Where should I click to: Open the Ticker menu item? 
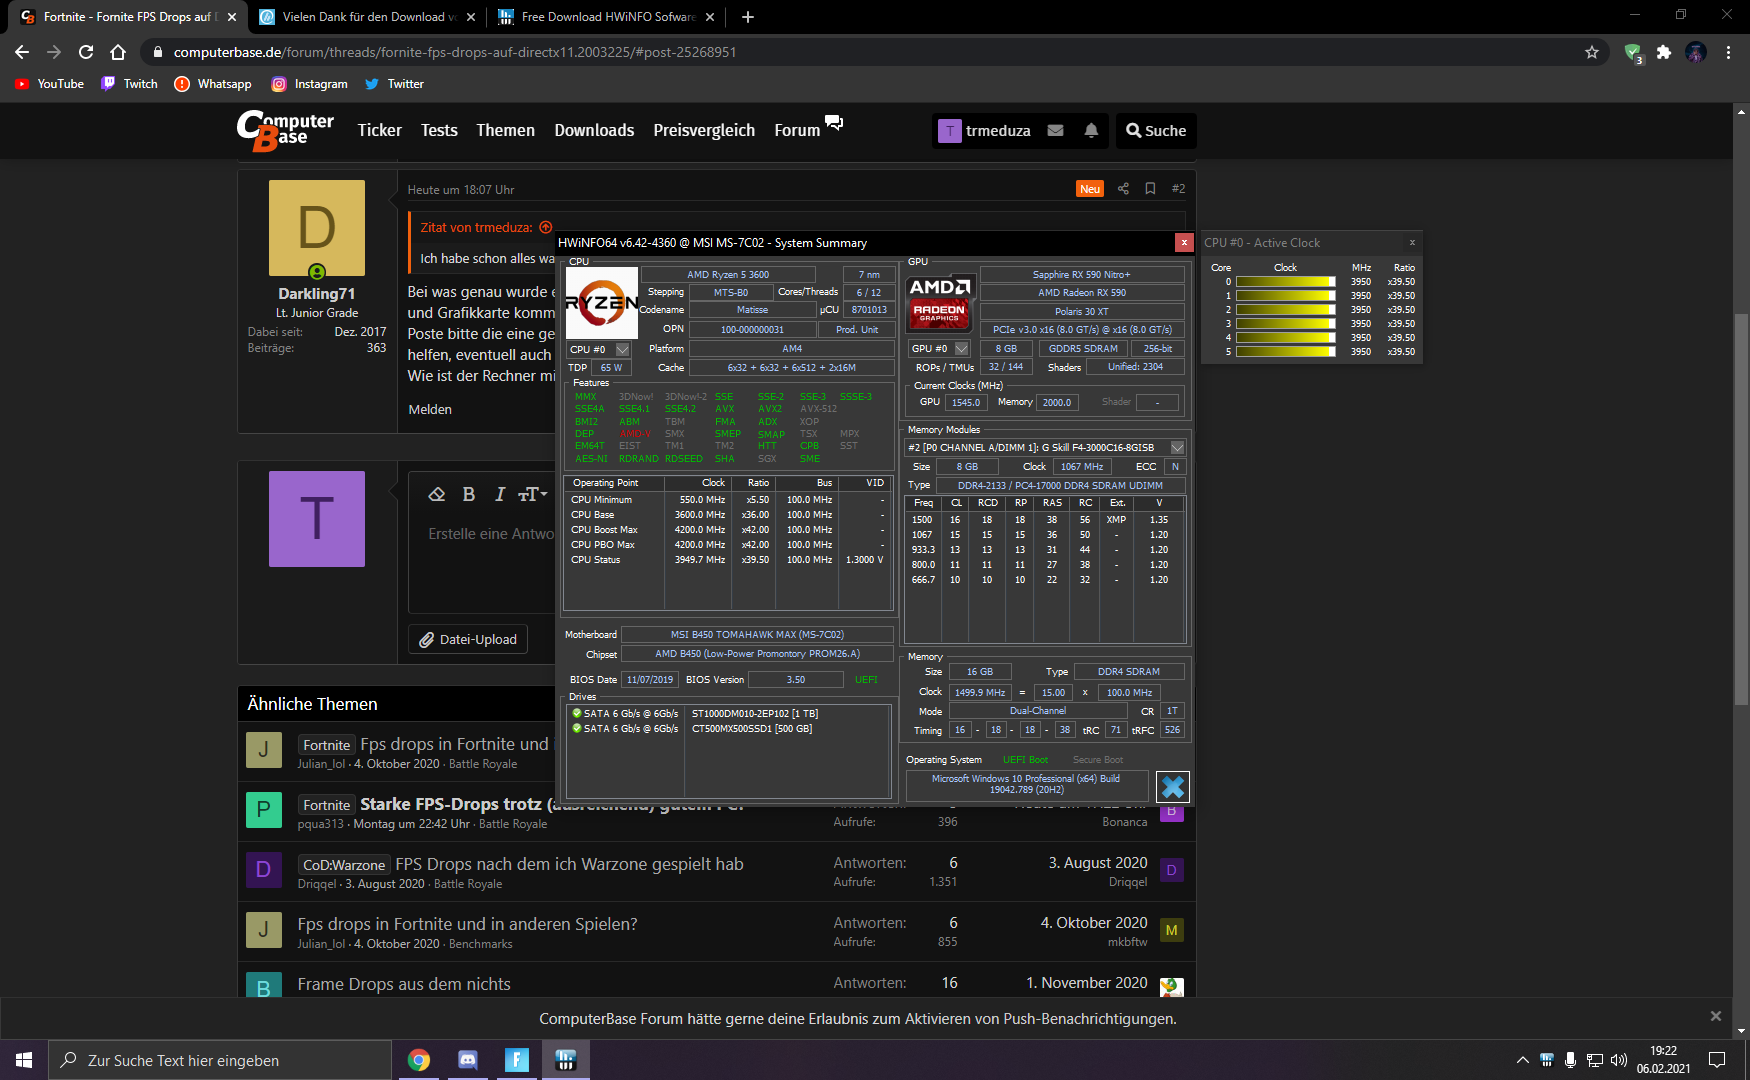tap(380, 130)
